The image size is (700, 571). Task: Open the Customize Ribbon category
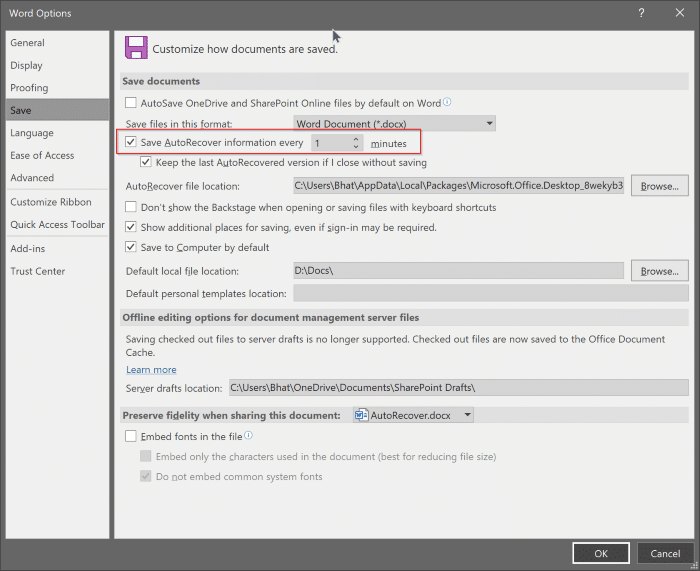[57, 202]
